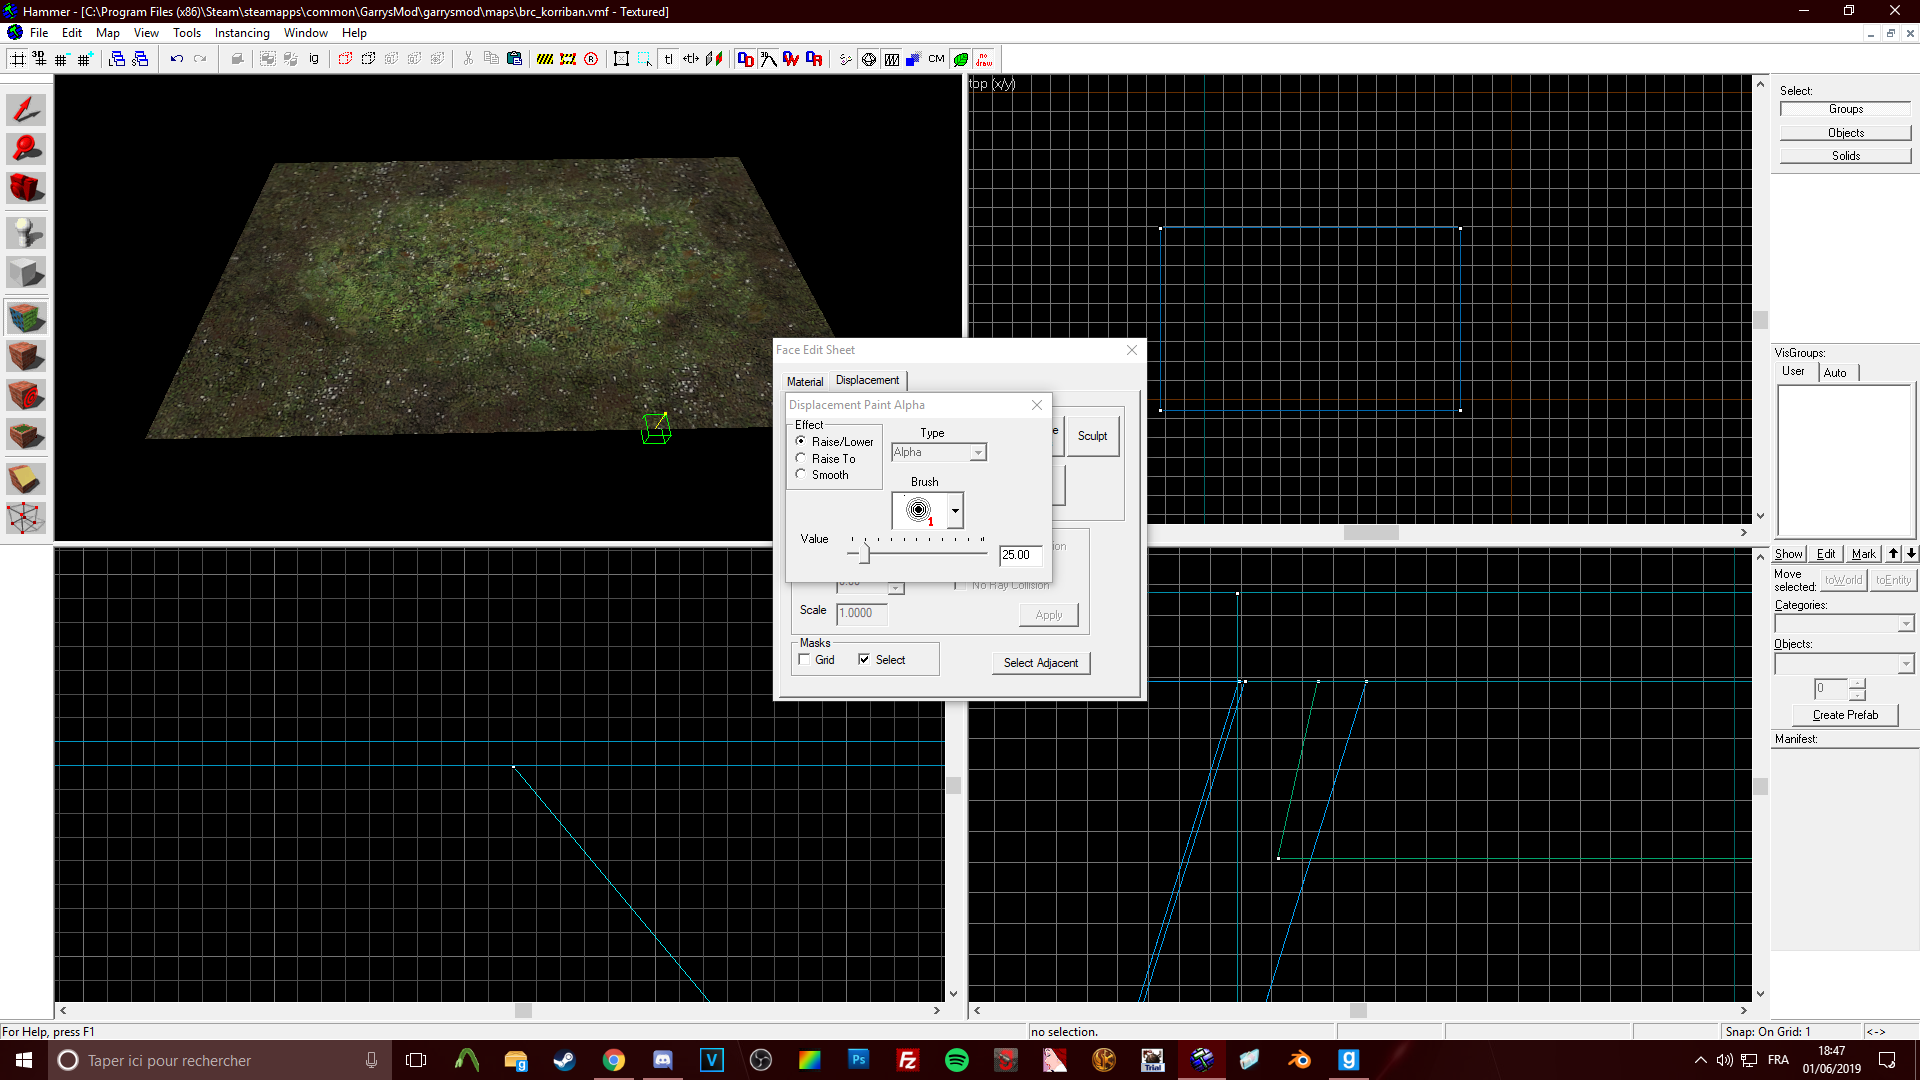Select the Clipping tool
Image resolution: width=1920 pixels, height=1080 pixels.
[26, 479]
